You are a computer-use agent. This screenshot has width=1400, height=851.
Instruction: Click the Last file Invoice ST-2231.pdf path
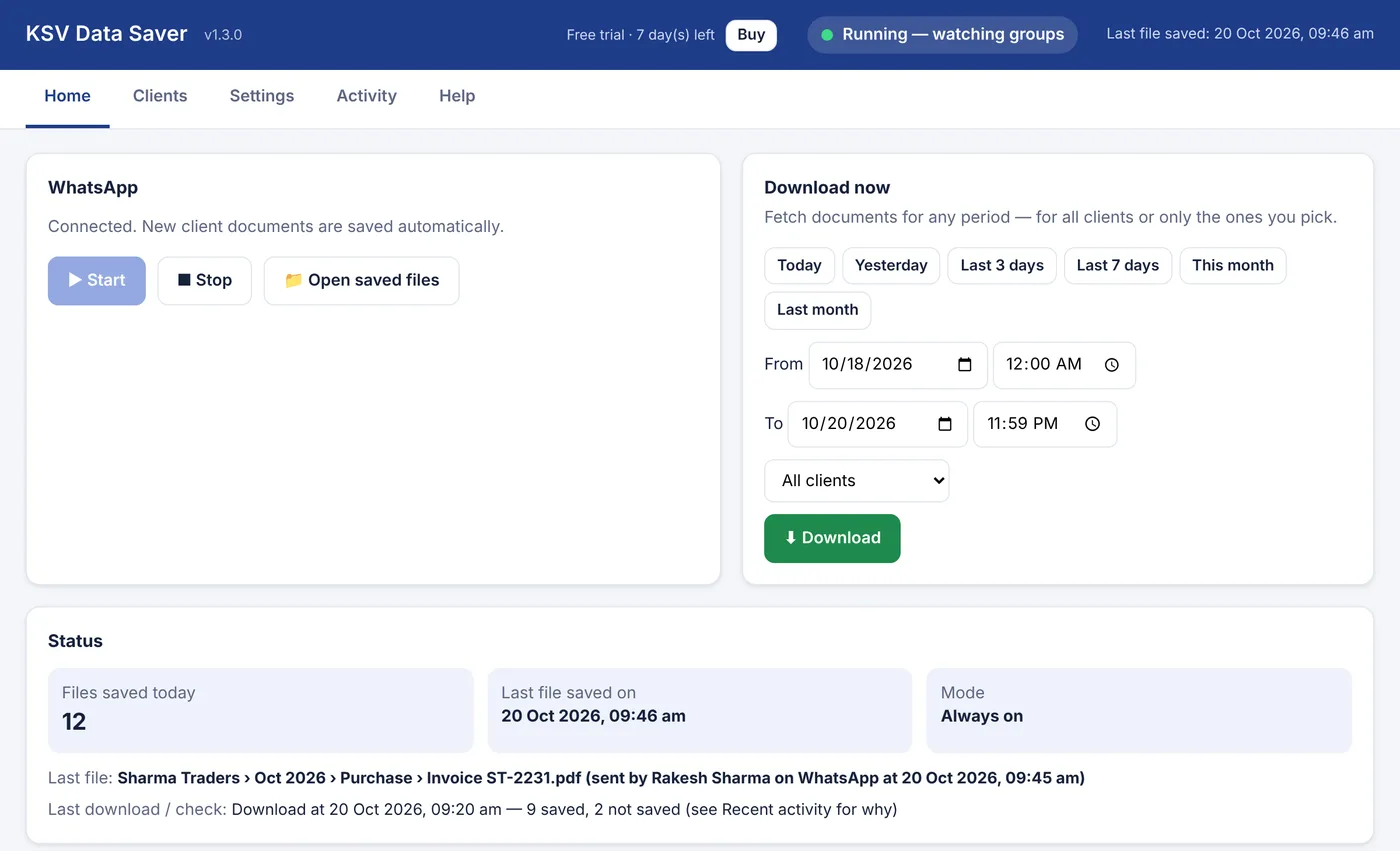(x=601, y=778)
